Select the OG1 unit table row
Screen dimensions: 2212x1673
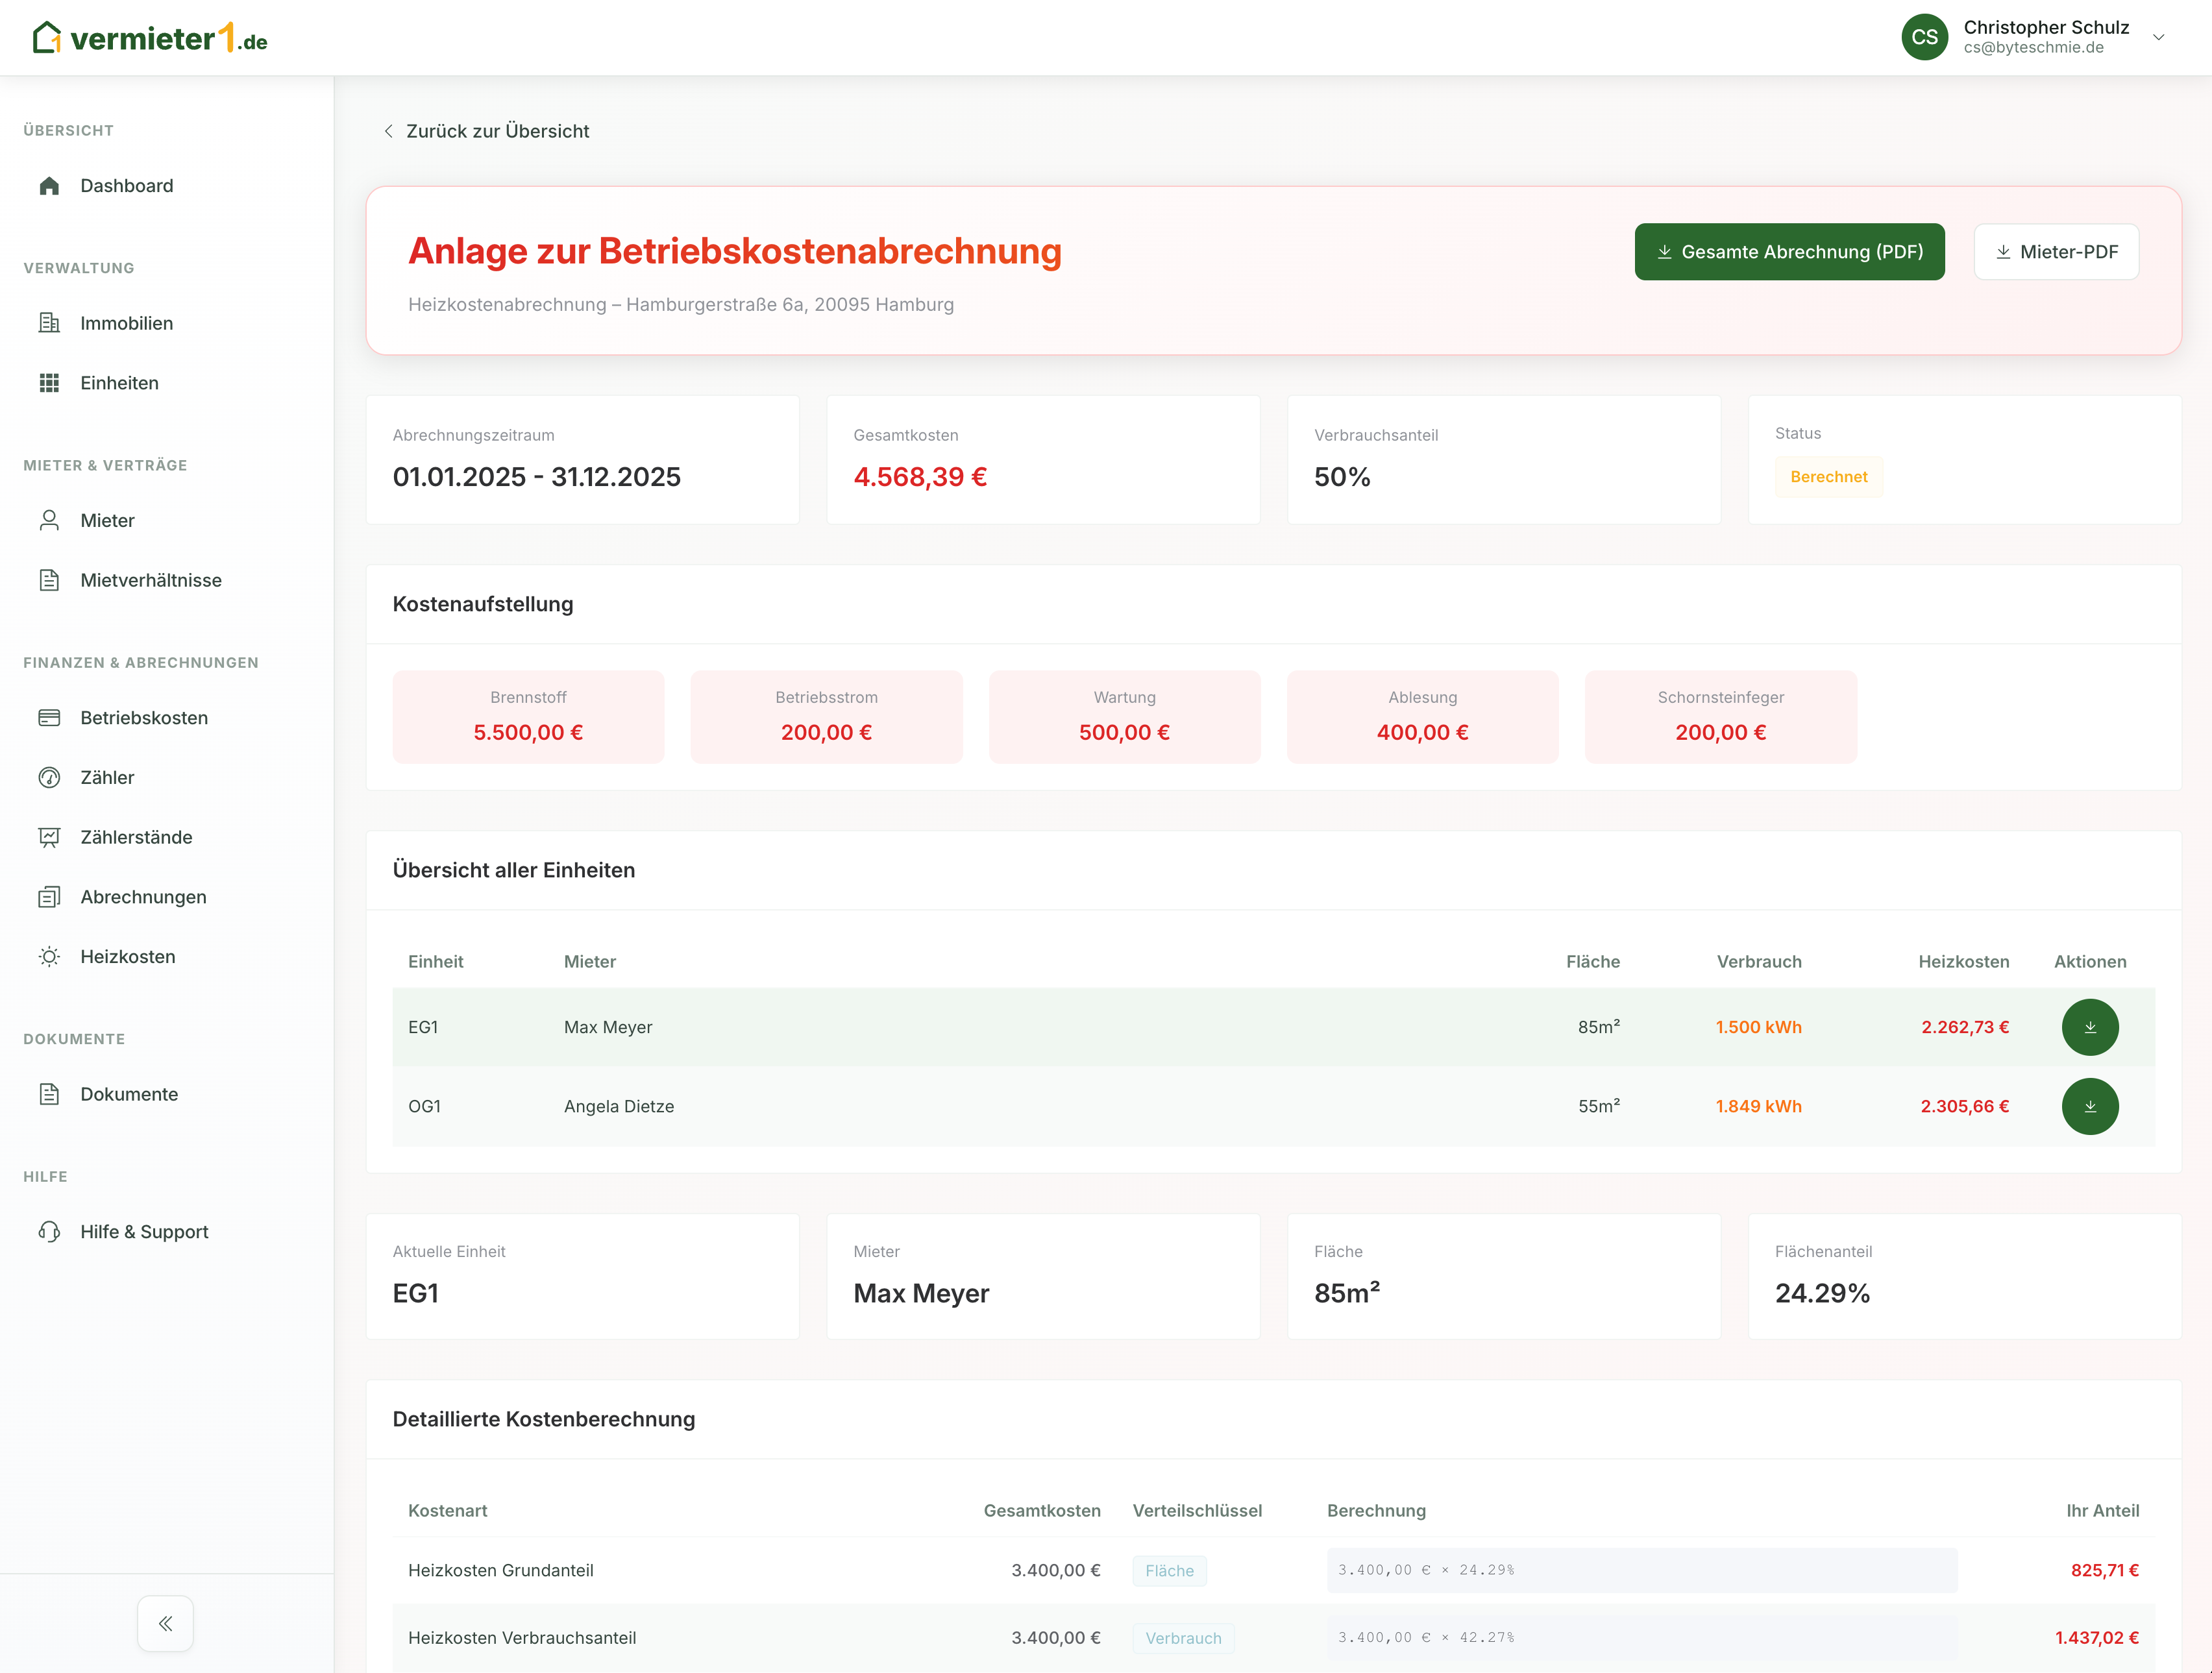click(x=900, y=1106)
